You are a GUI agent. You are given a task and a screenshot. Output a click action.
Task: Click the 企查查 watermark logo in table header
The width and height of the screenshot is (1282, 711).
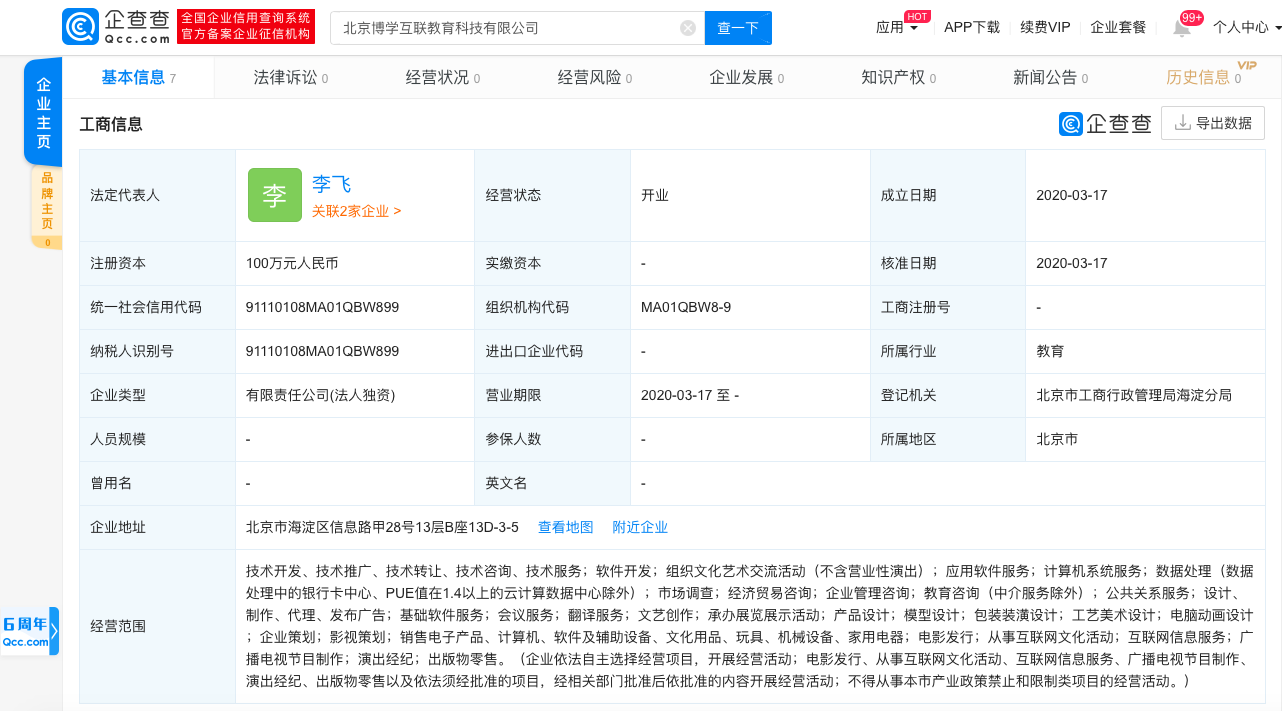click(1105, 123)
